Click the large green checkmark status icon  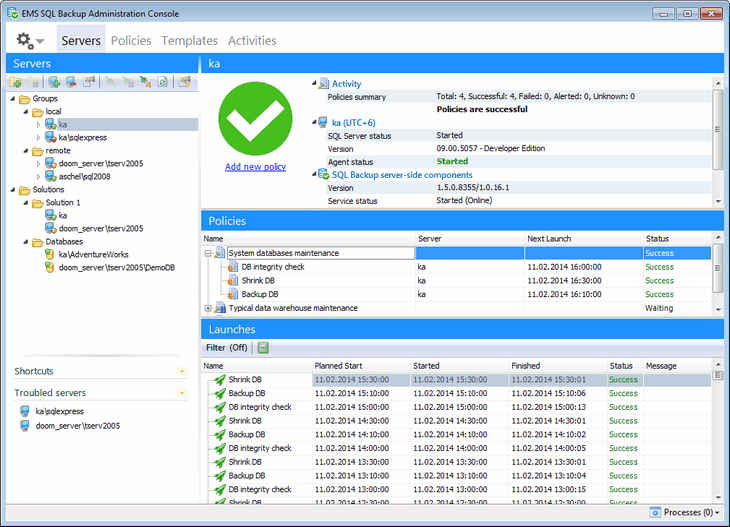(x=255, y=119)
